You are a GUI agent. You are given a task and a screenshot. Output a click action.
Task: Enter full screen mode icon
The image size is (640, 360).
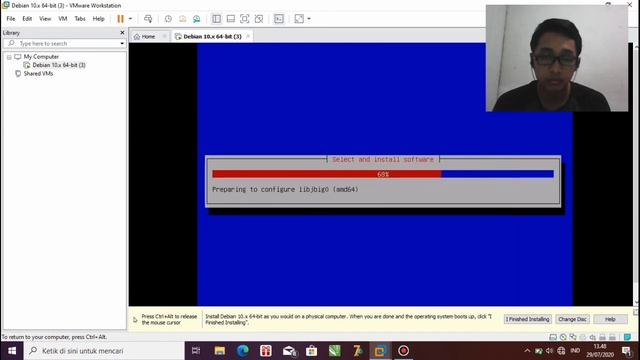[244, 19]
